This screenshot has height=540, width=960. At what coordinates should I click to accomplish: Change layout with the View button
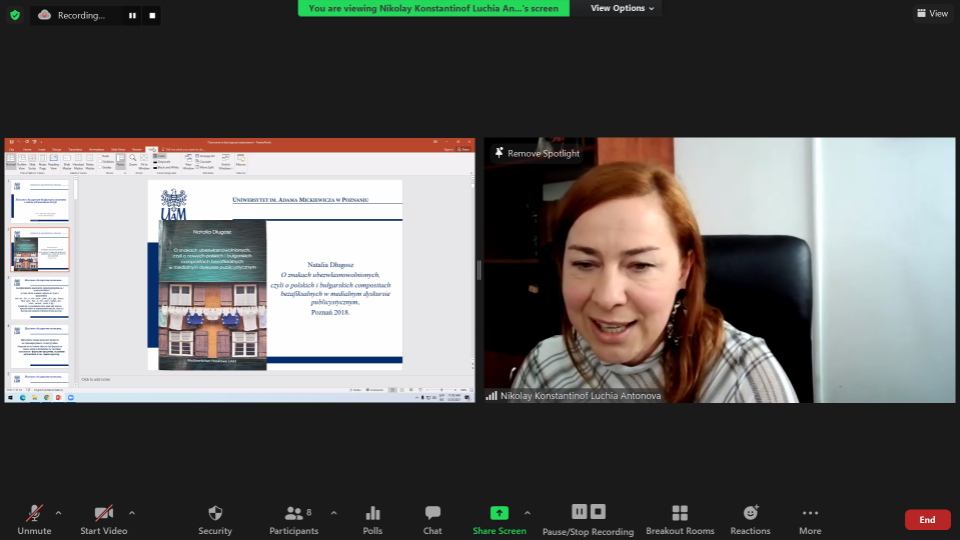(x=932, y=13)
